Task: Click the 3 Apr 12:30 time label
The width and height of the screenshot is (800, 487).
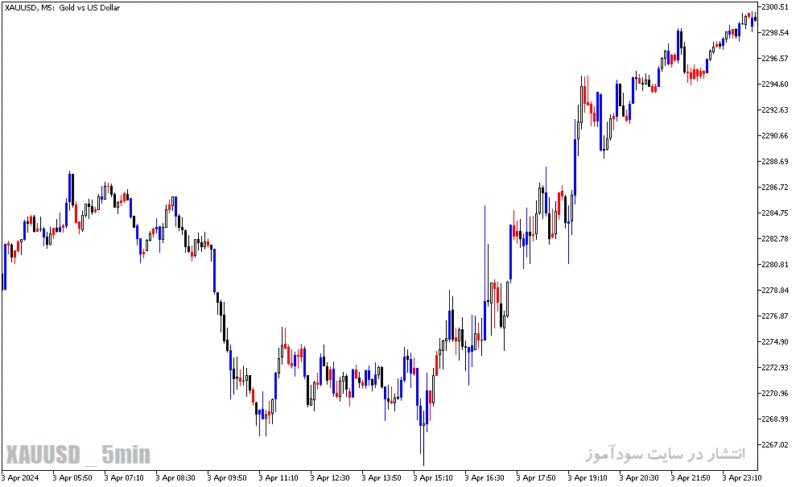Action: [330, 478]
